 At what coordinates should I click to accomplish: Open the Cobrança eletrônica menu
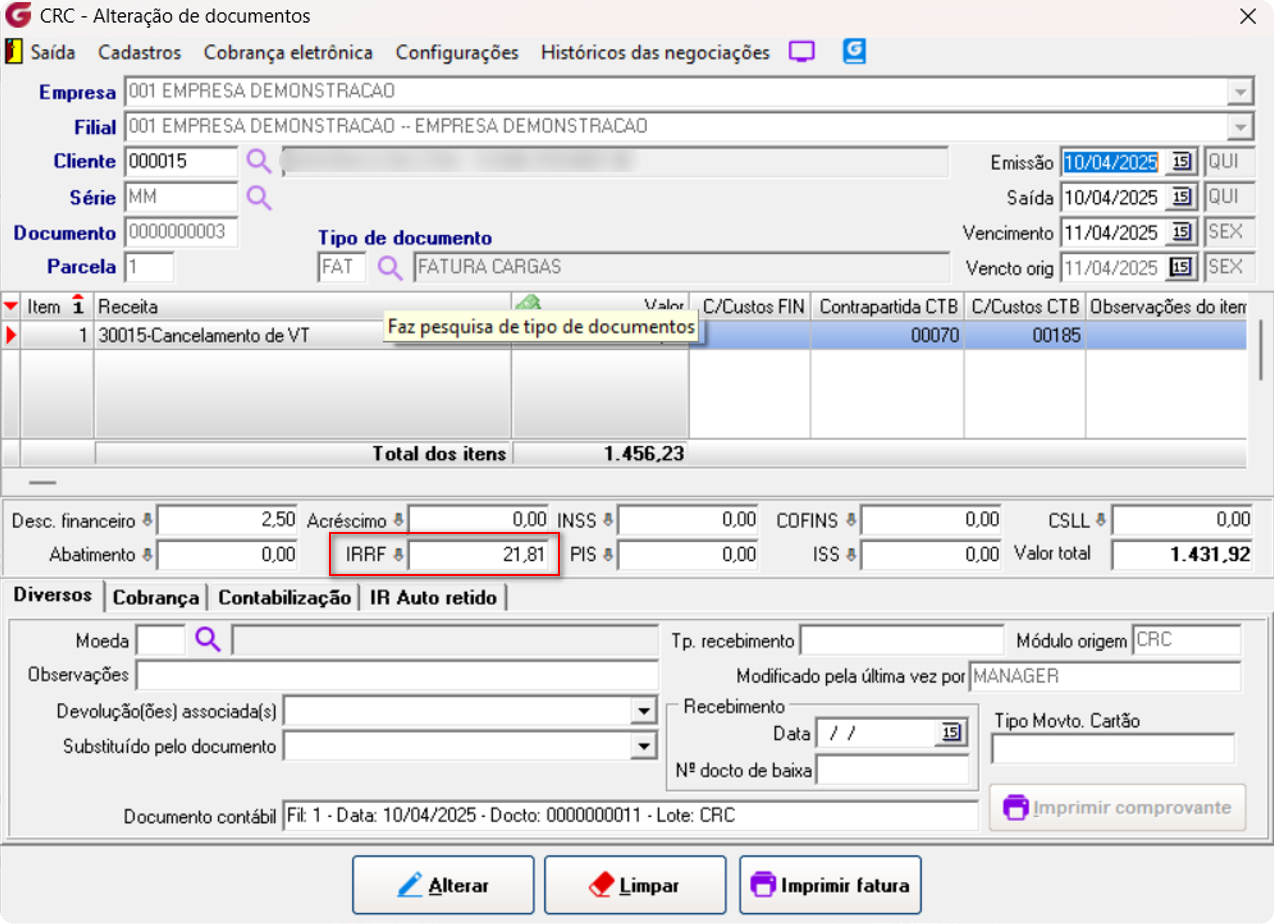[x=288, y=52]
